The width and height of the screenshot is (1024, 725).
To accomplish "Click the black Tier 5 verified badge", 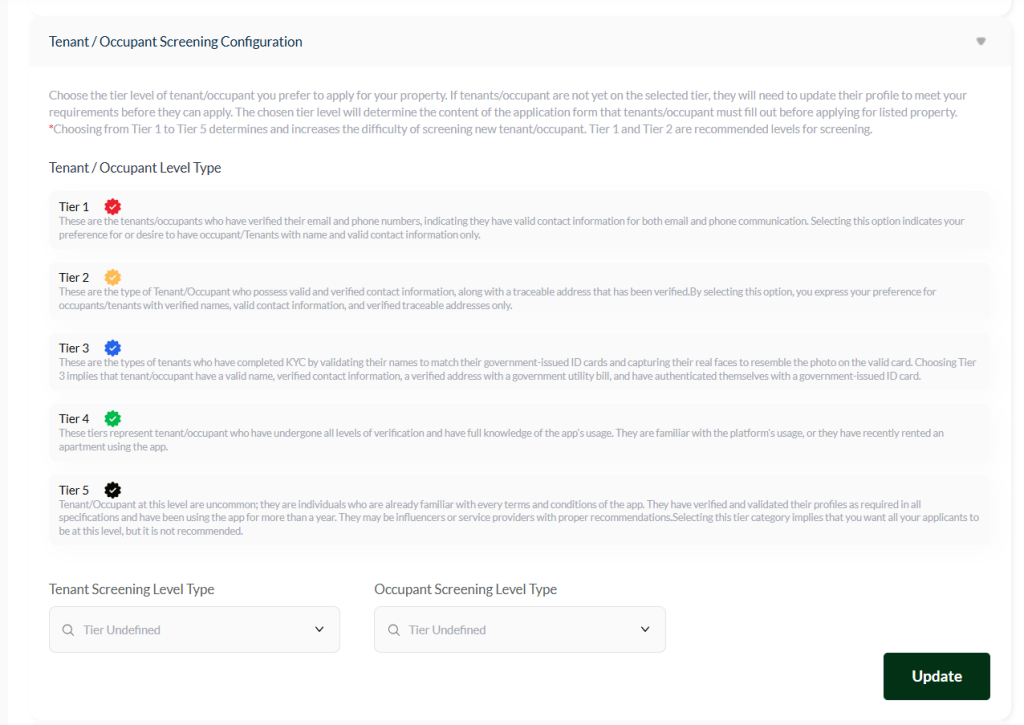I will [113, 490].
